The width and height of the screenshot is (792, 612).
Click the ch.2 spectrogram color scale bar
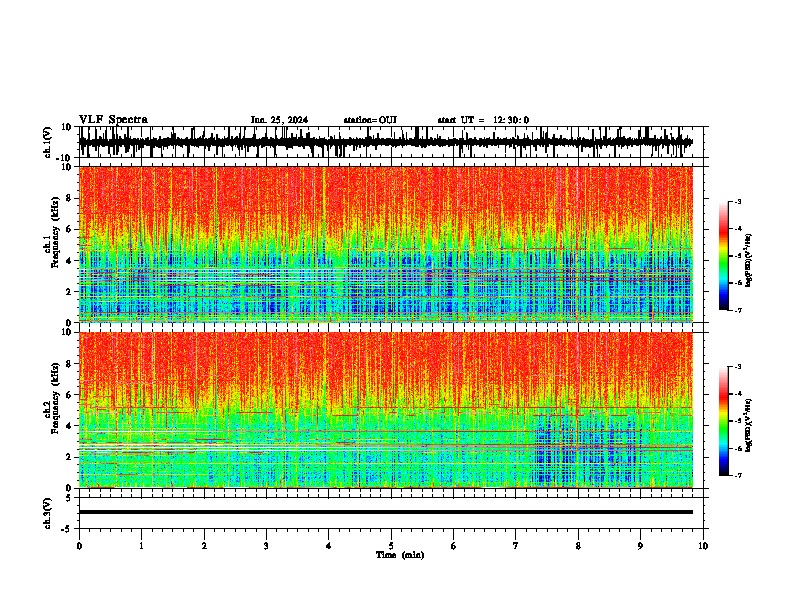point(724,421)
